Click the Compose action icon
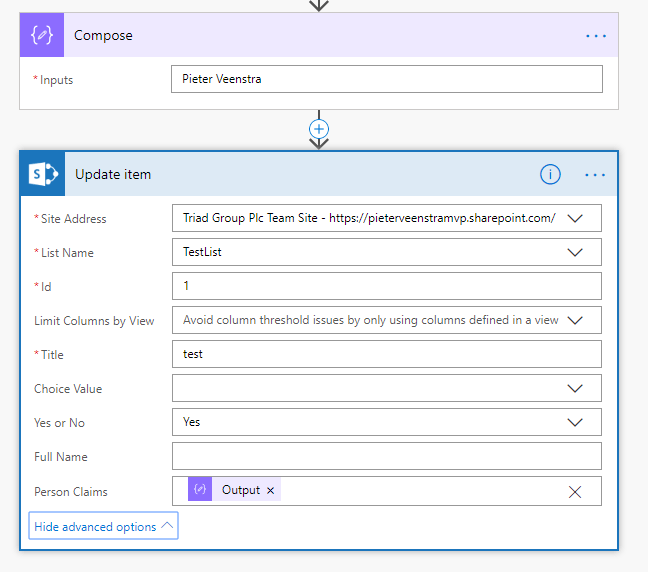The image size is (648, 572). click(x=42, y=35)
